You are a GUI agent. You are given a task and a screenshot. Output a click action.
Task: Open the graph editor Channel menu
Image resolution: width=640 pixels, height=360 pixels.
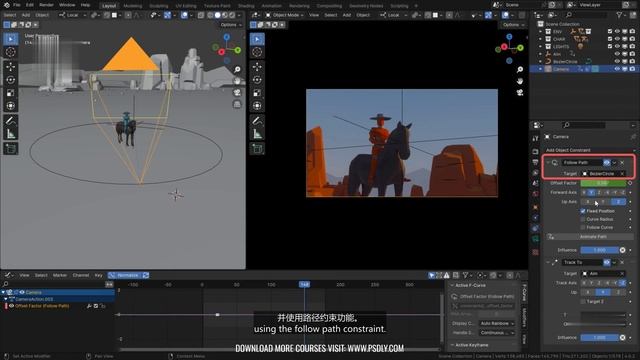tap(80, 275)
